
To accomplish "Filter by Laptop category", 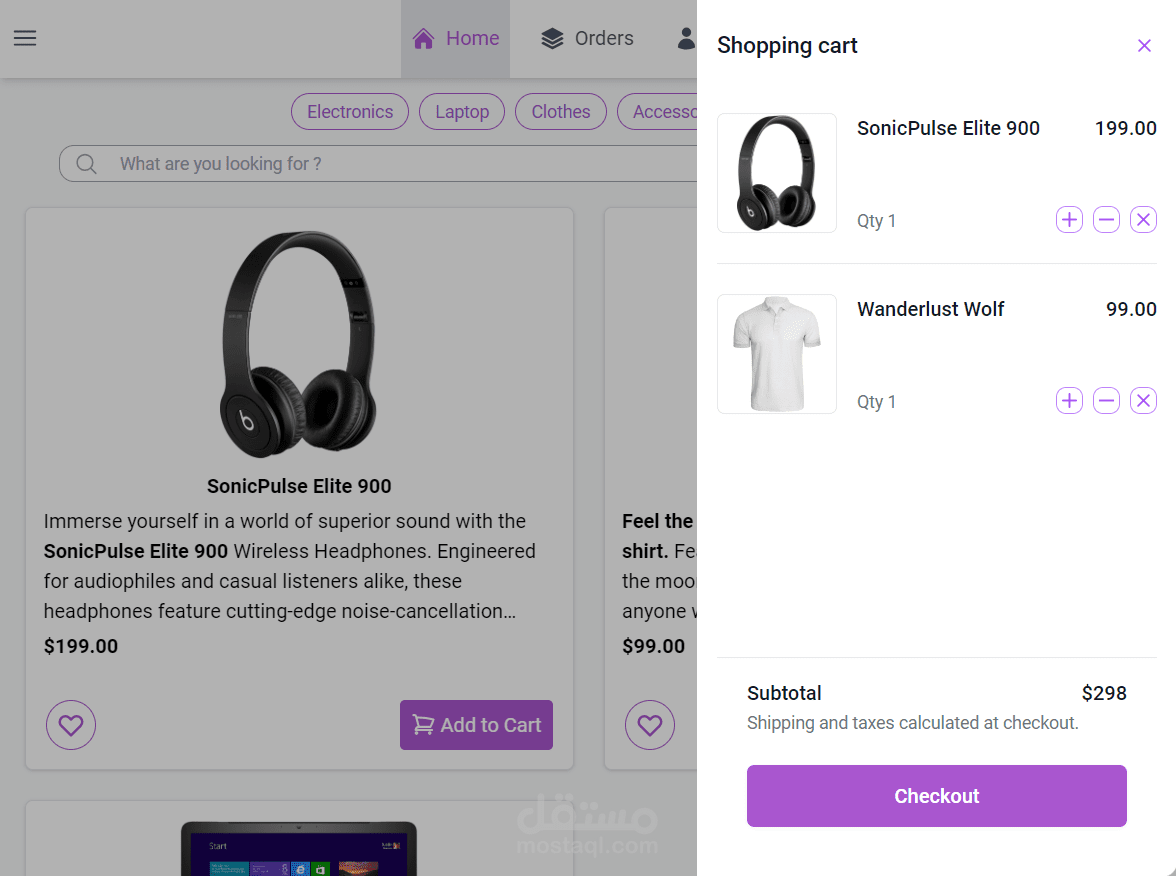I will 462,112.
